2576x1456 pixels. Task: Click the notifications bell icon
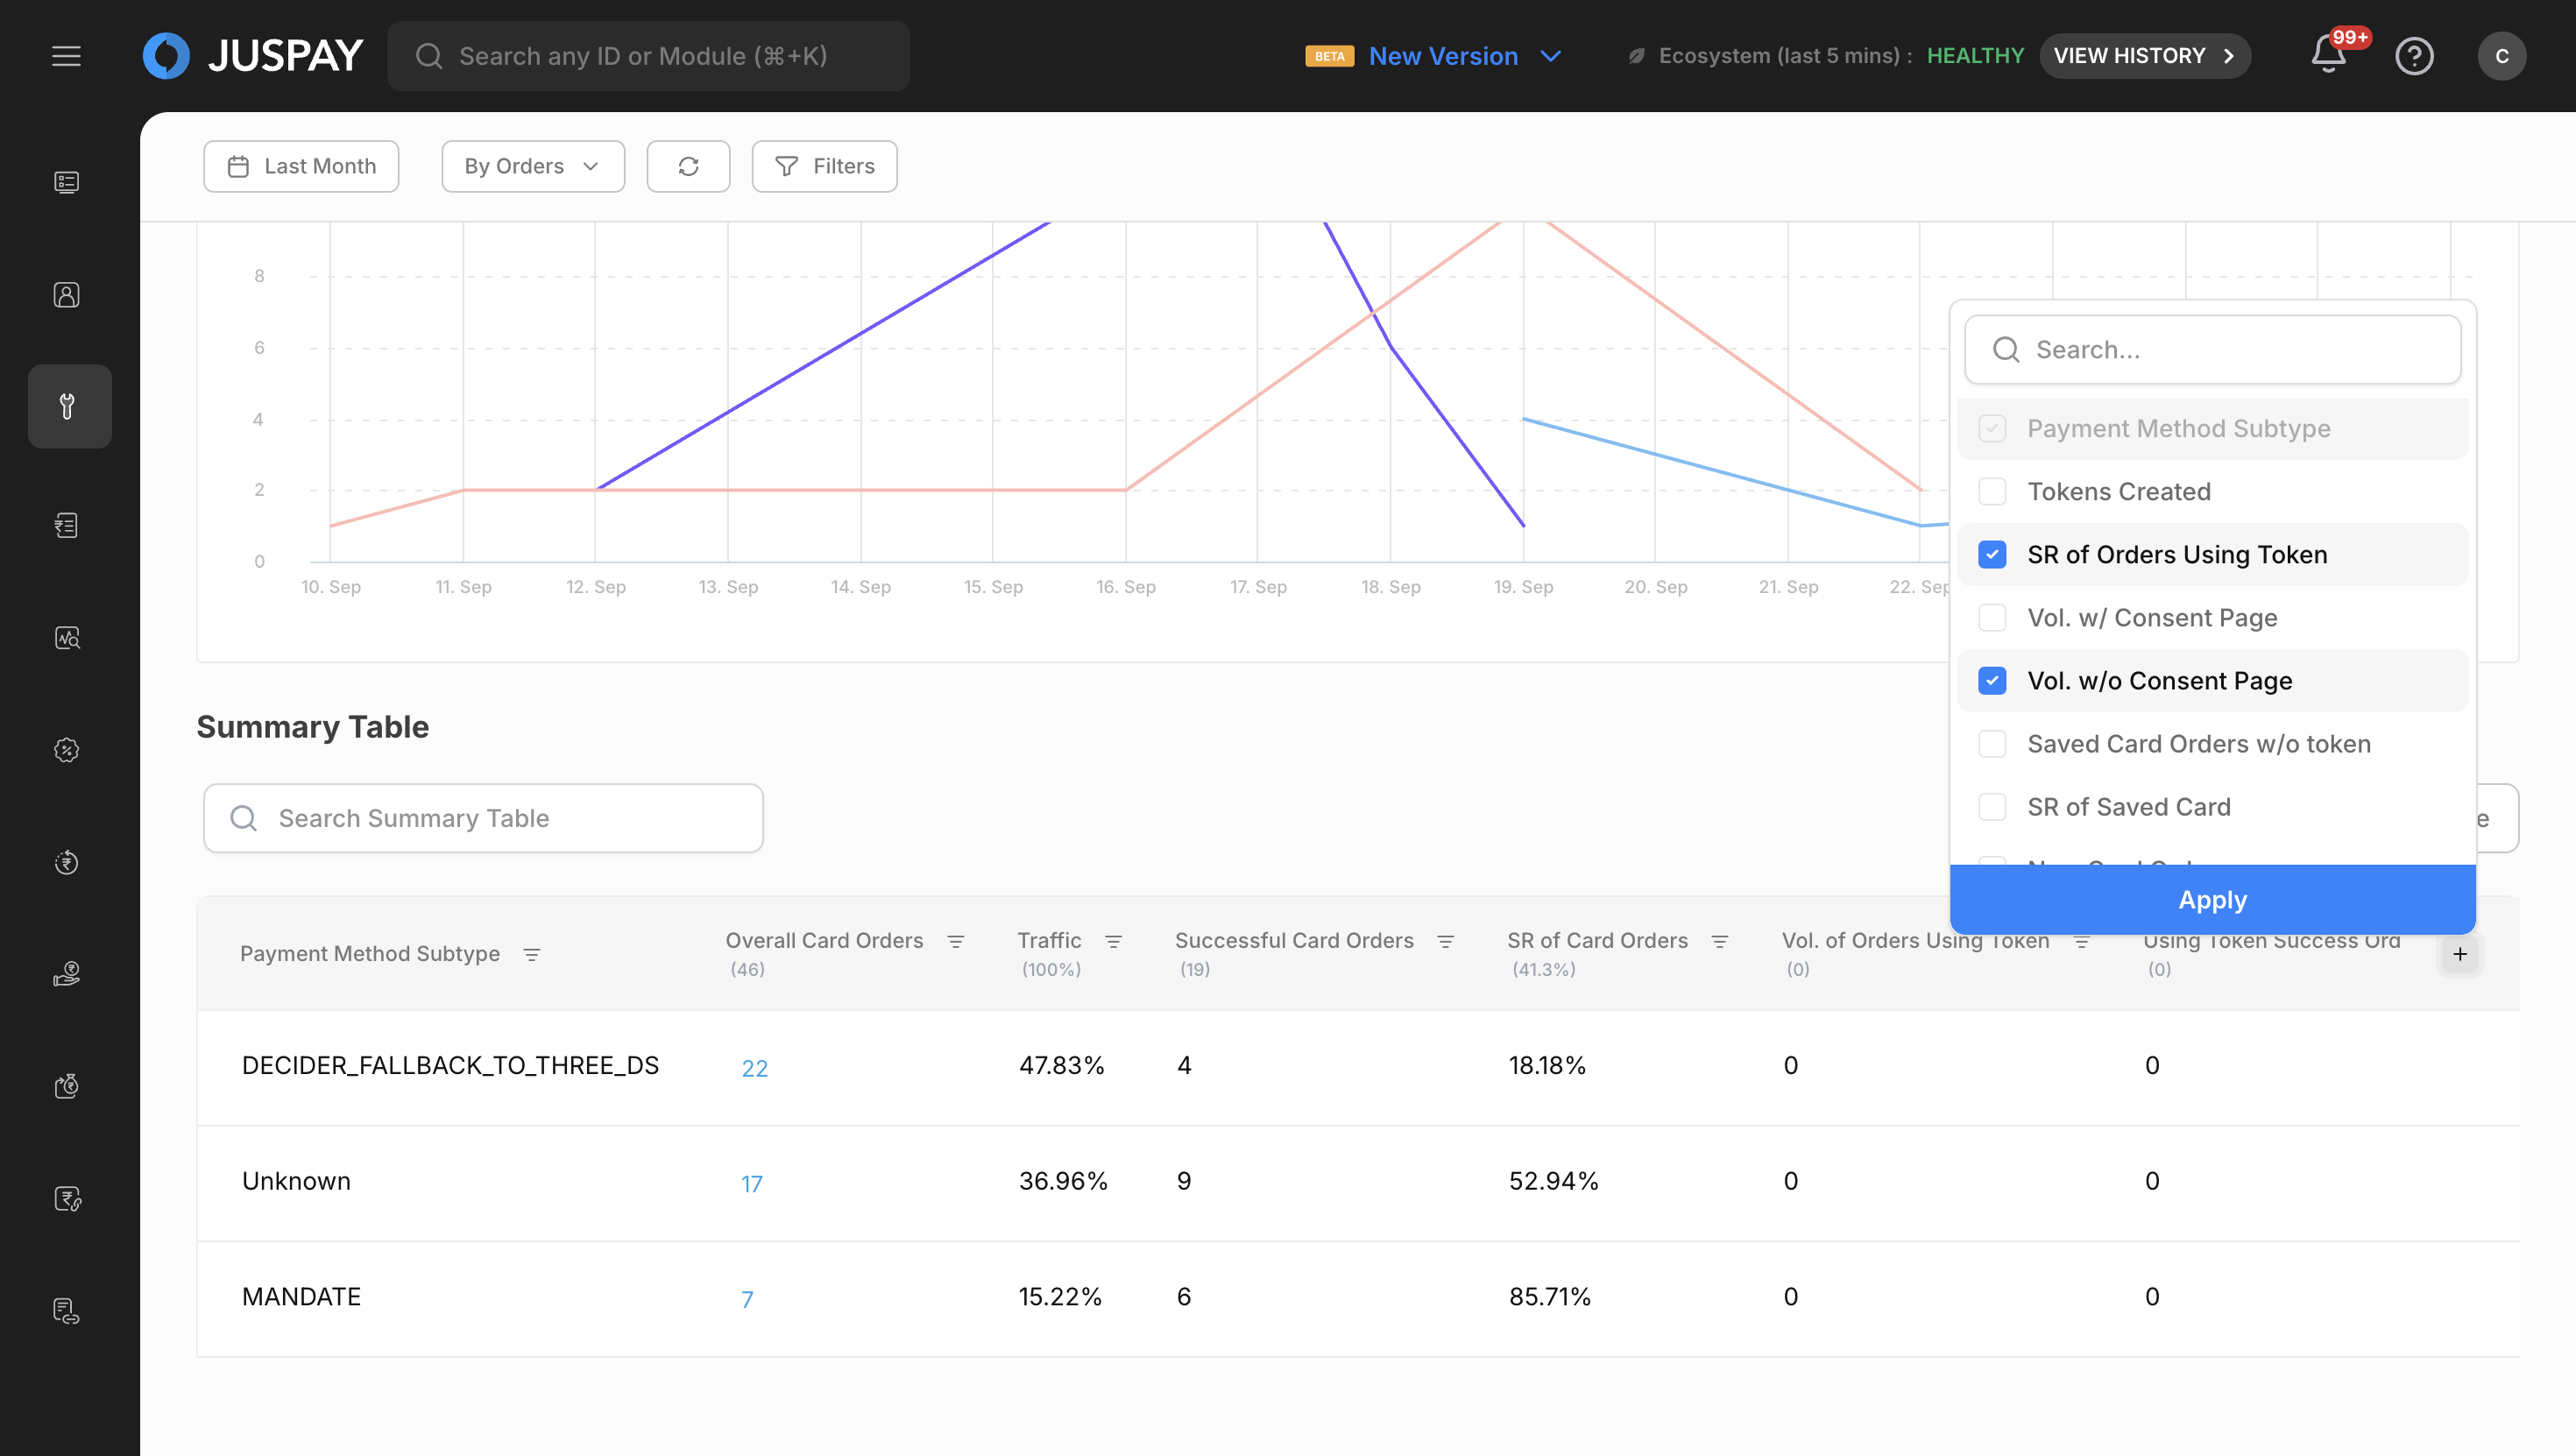click(x=2328, y=56)
